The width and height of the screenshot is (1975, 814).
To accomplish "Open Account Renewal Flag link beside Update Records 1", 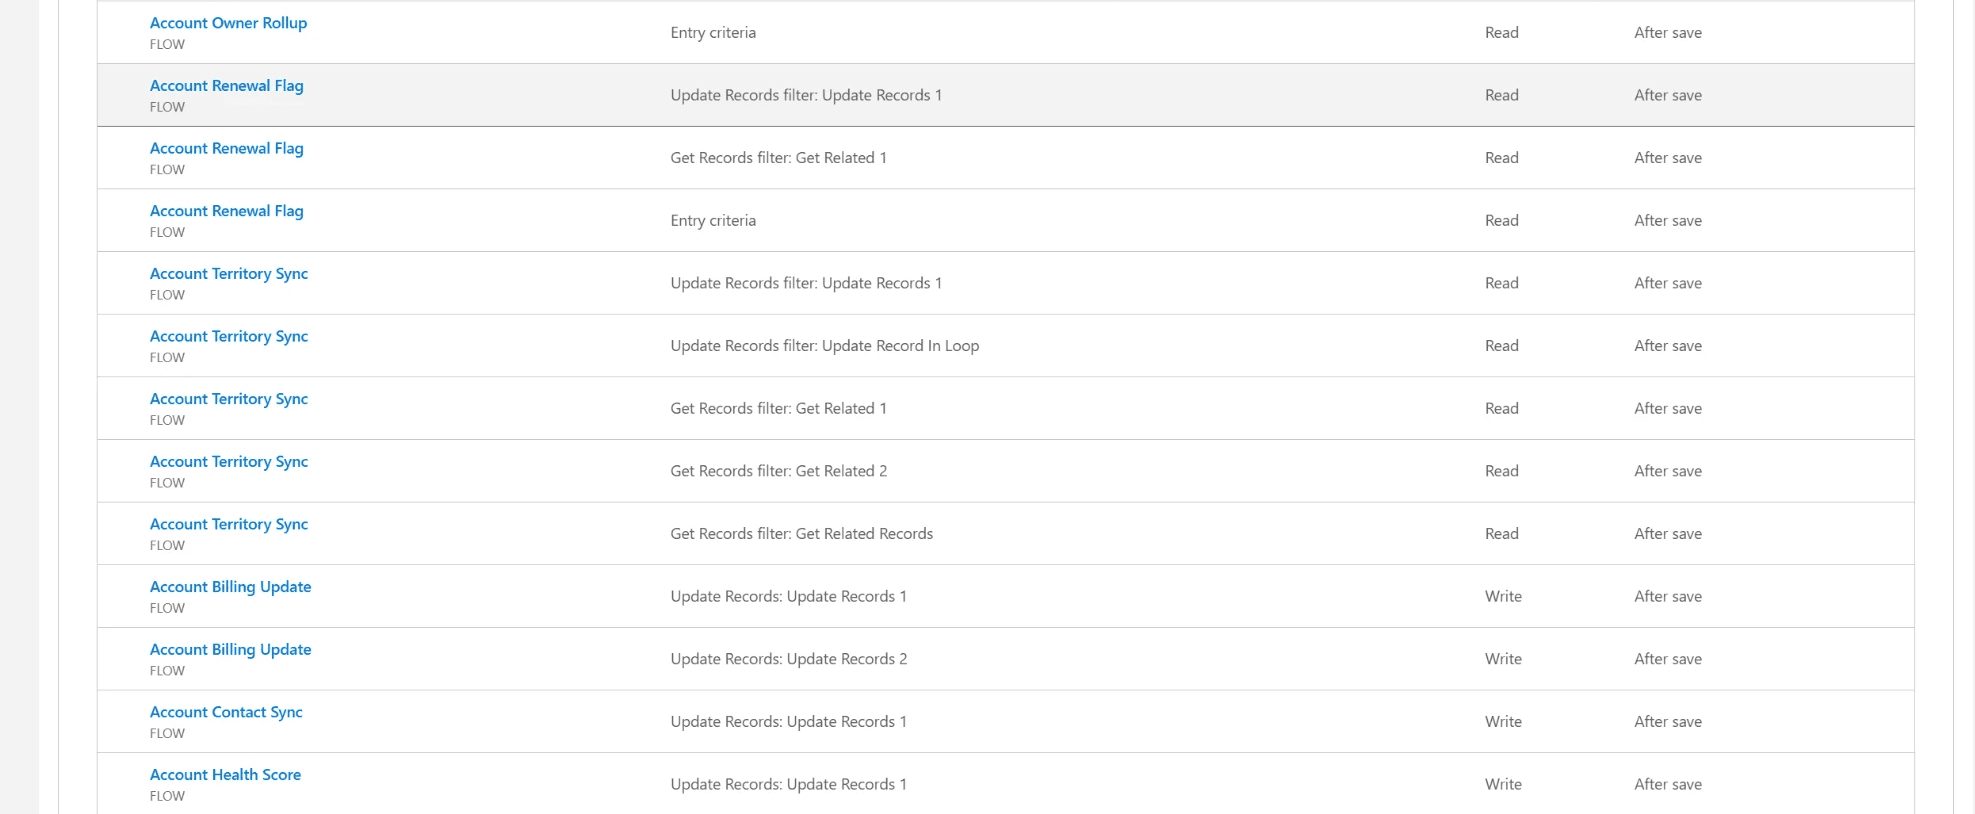I will [227, 86].
